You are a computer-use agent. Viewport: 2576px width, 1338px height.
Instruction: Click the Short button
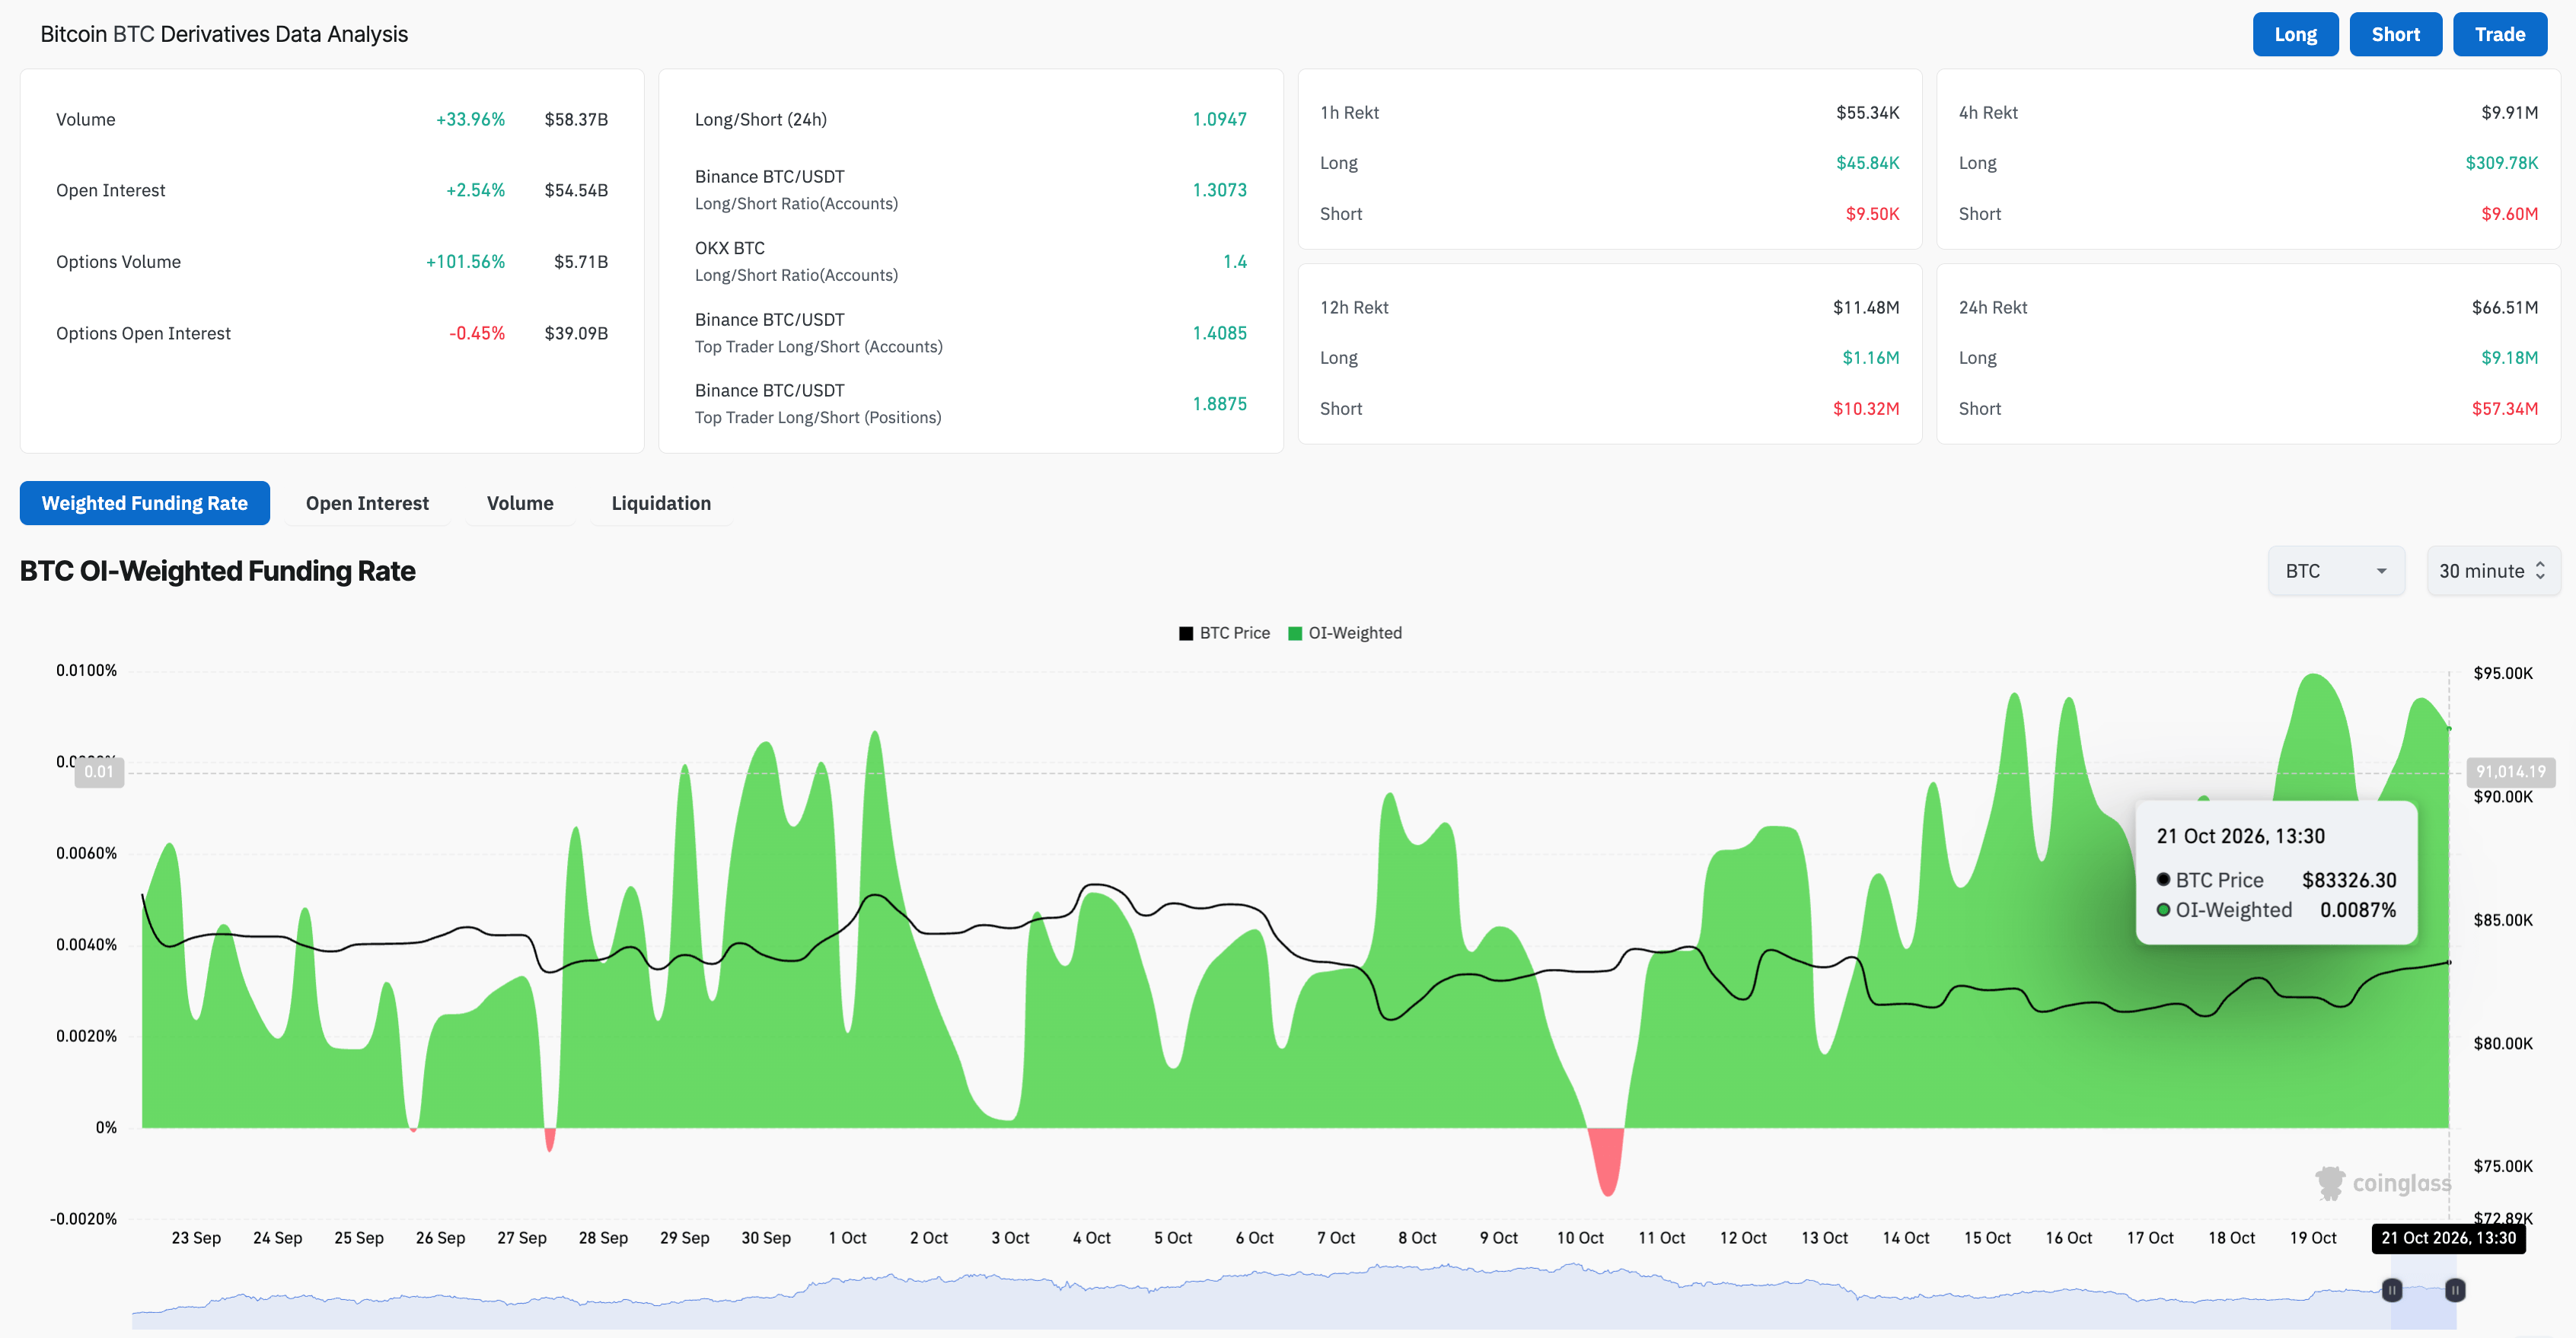(2395, 34)
